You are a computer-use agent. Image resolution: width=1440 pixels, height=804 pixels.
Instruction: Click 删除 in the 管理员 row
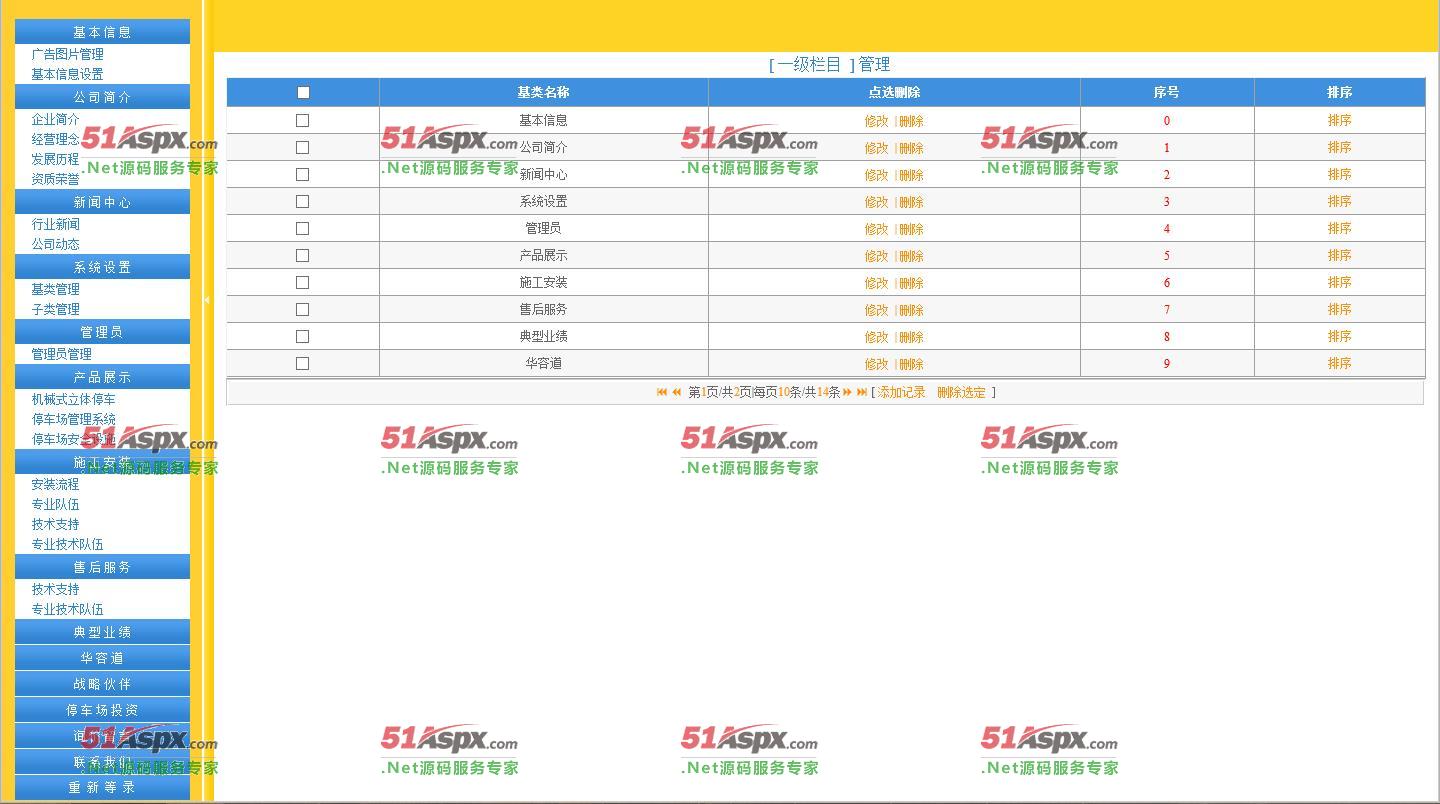click(x=911, y=229)
